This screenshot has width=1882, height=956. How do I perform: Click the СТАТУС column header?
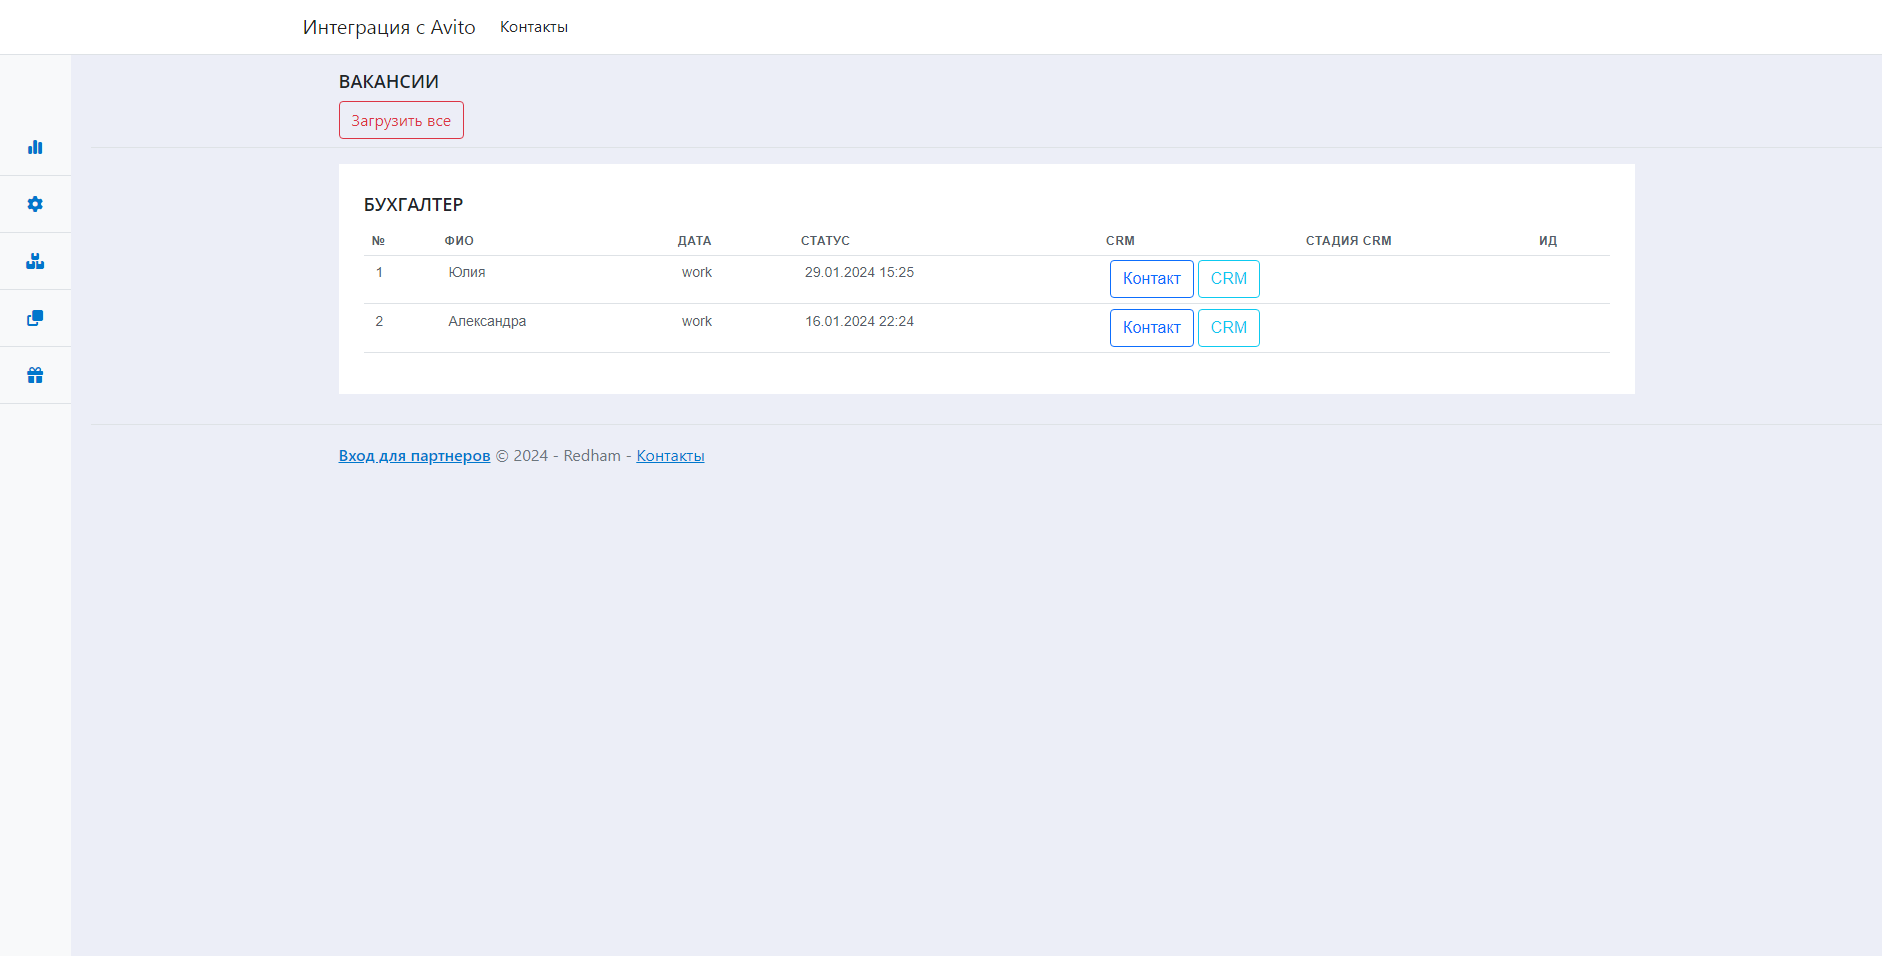[825, 241]
